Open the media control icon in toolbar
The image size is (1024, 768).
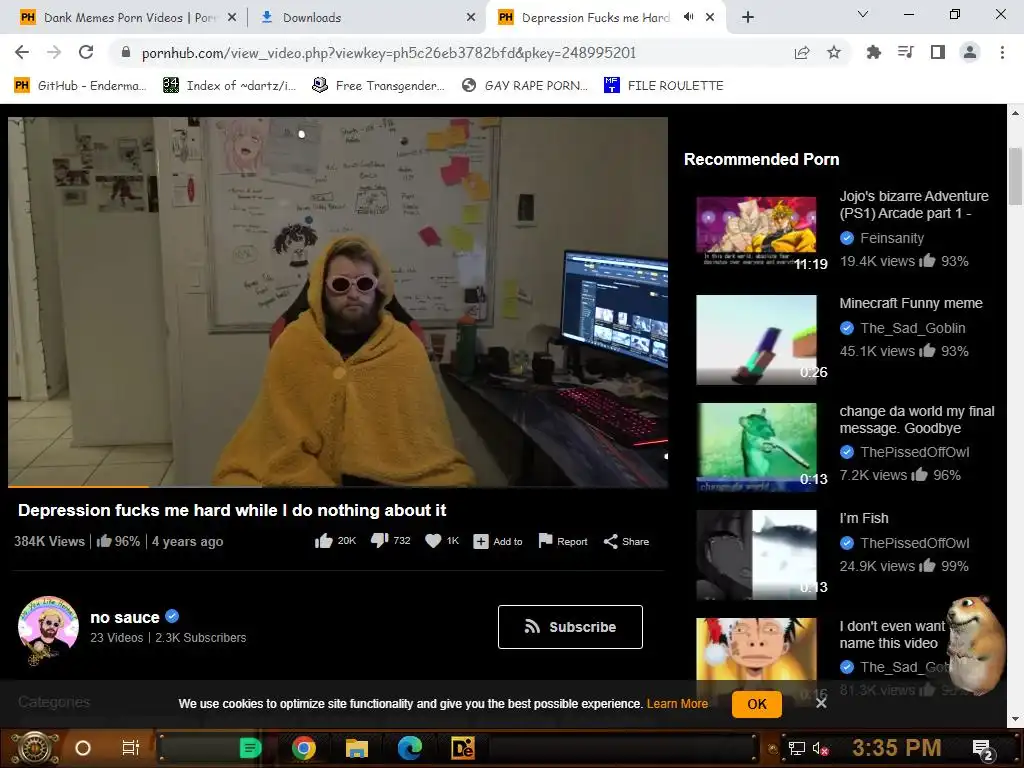pyautogui.click(x=906, y=52)
